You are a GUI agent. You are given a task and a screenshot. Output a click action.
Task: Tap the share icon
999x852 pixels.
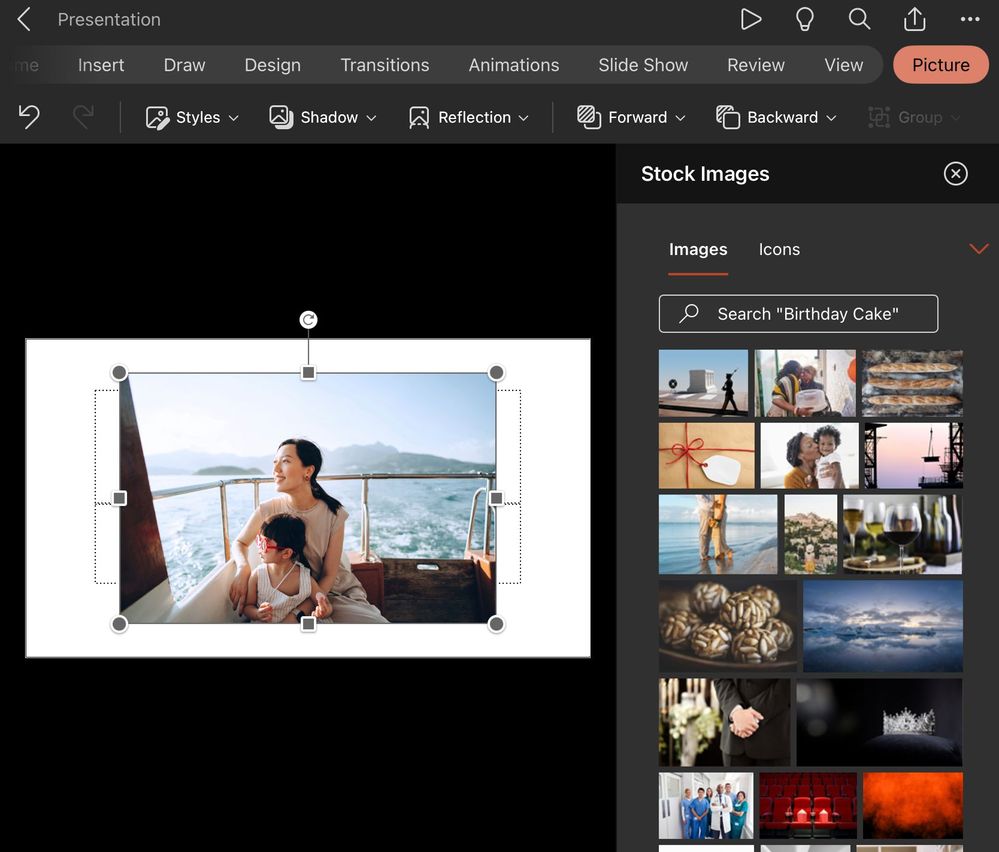[914, 19]
